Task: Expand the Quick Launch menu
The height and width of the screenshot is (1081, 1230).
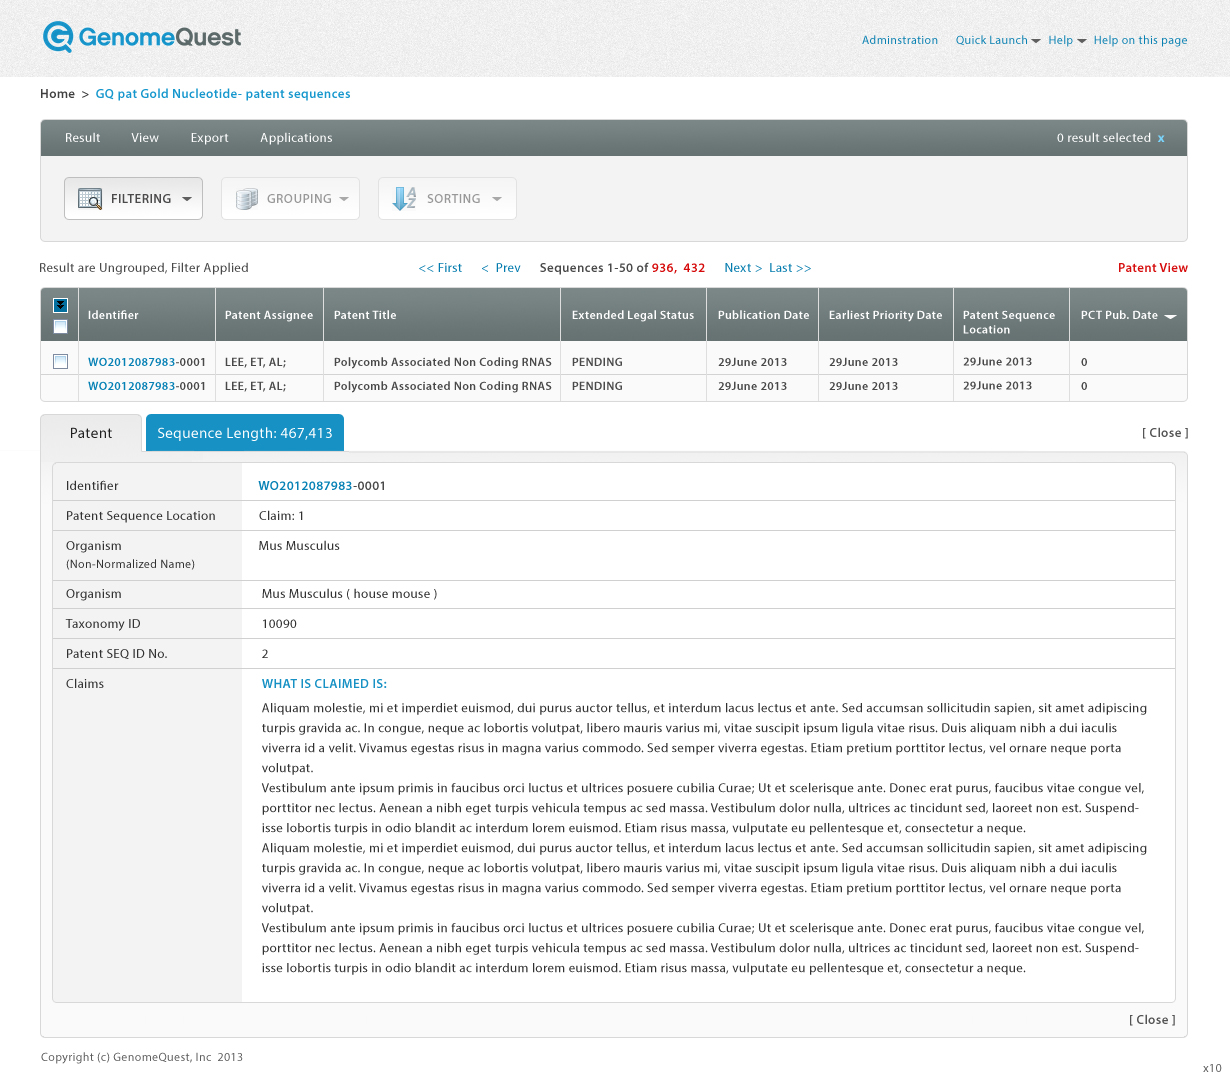Action: click(998, 40)
